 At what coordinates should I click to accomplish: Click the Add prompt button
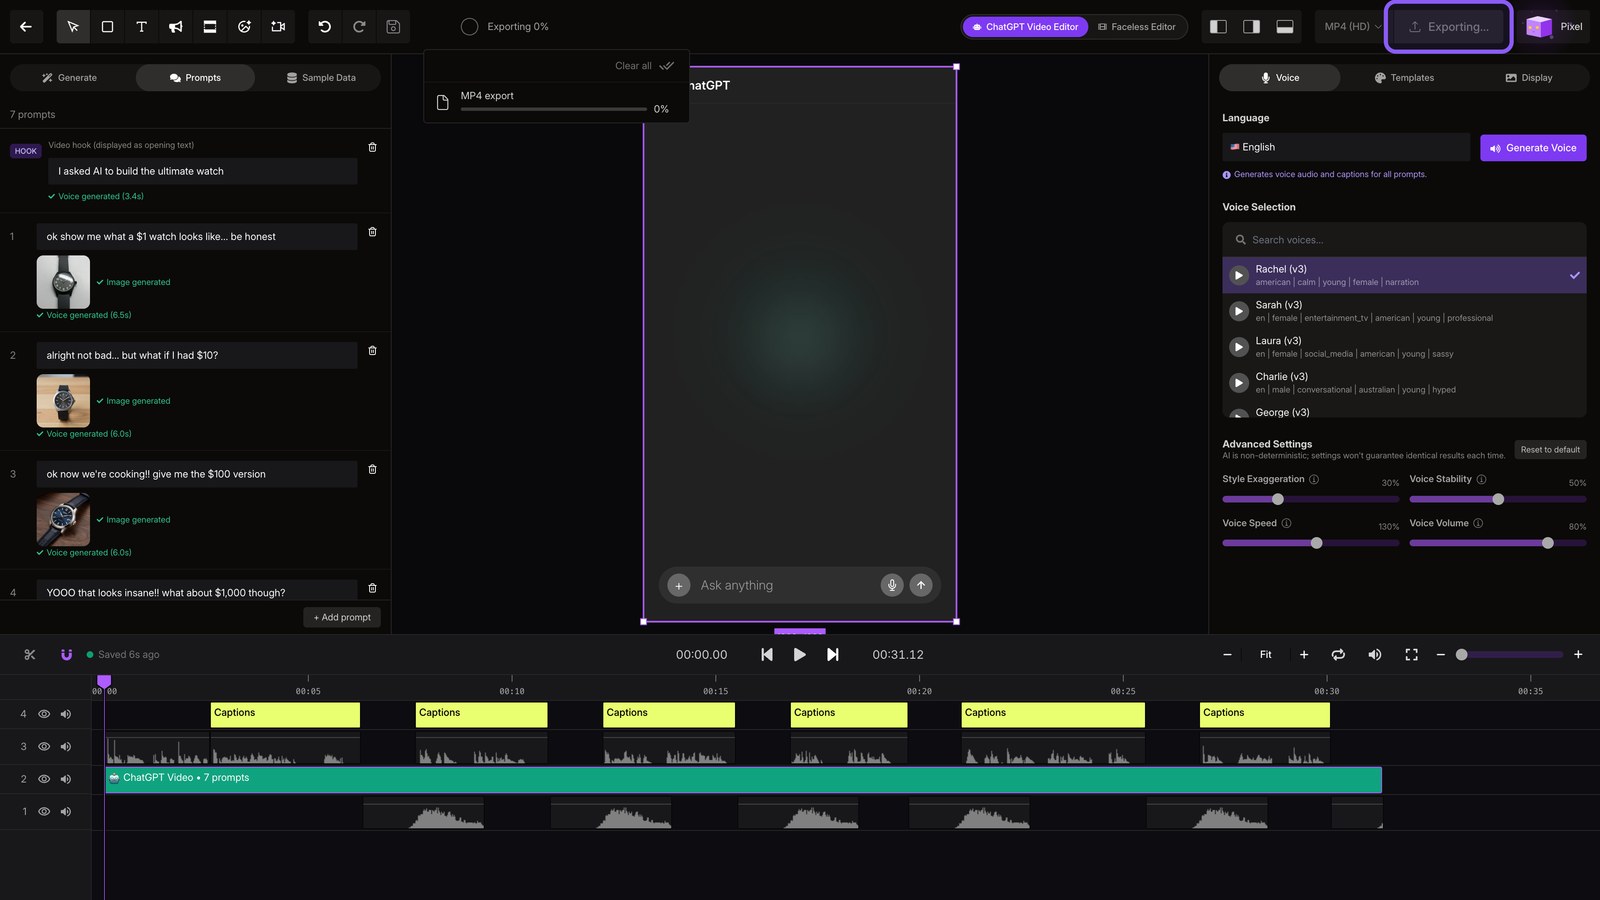(342, 618)
